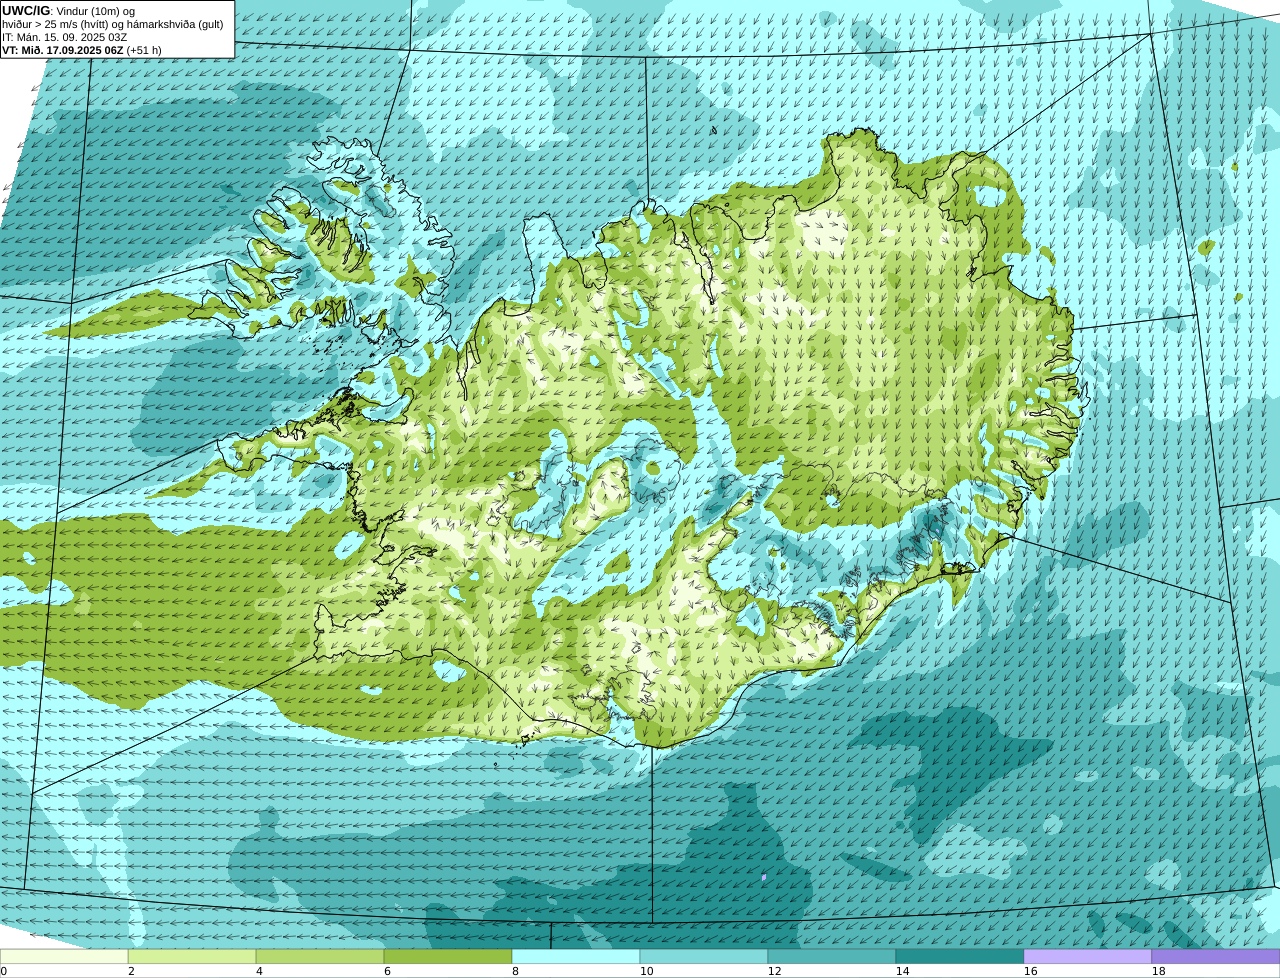Click the lavender 16–18 m/s legend swatch
This screenshot has height=978, width=1280.
[1088, 956]
